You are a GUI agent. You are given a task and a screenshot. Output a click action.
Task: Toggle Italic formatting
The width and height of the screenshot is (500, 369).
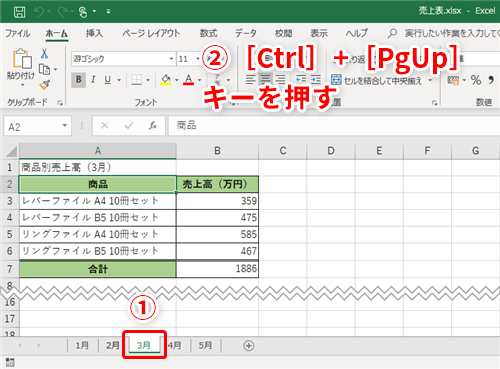tap(93, 80)
